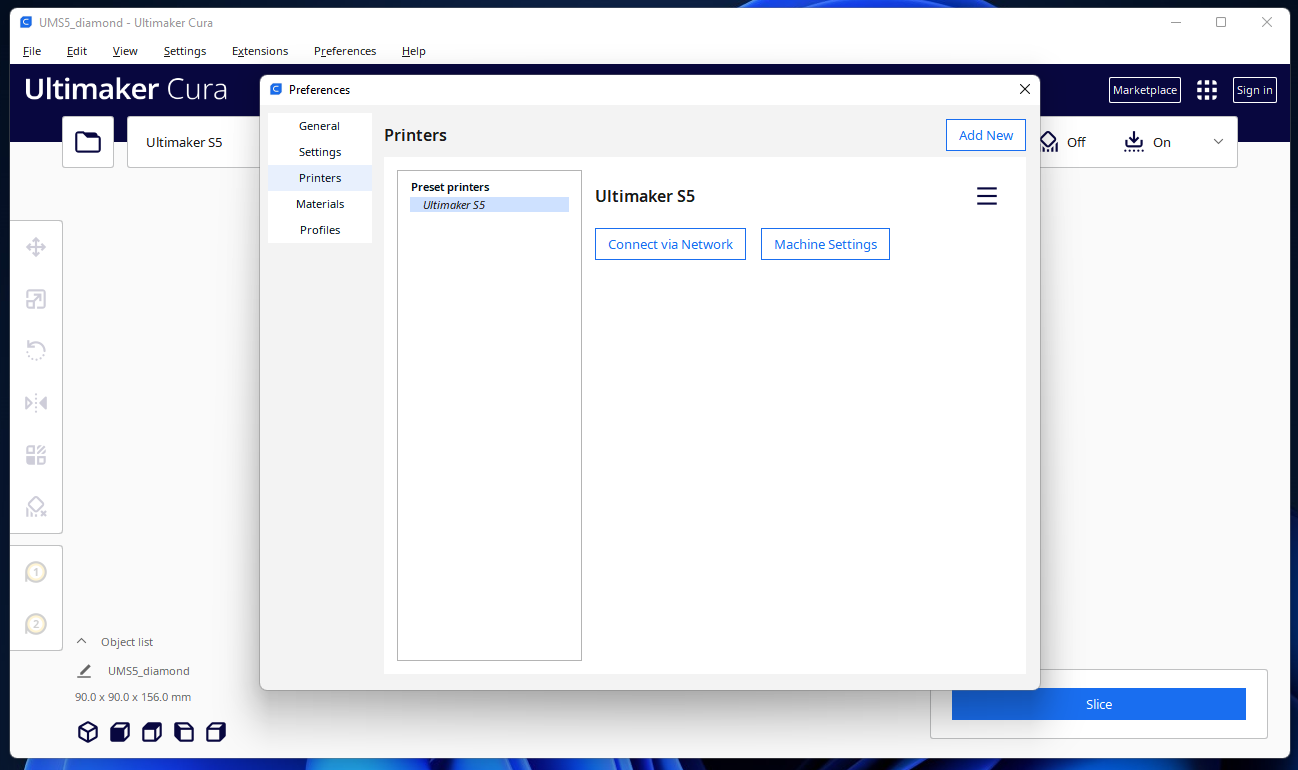This screenshot has height=770, width=1298.
Task: Open the File menu
Action: (x=32, y=51)
